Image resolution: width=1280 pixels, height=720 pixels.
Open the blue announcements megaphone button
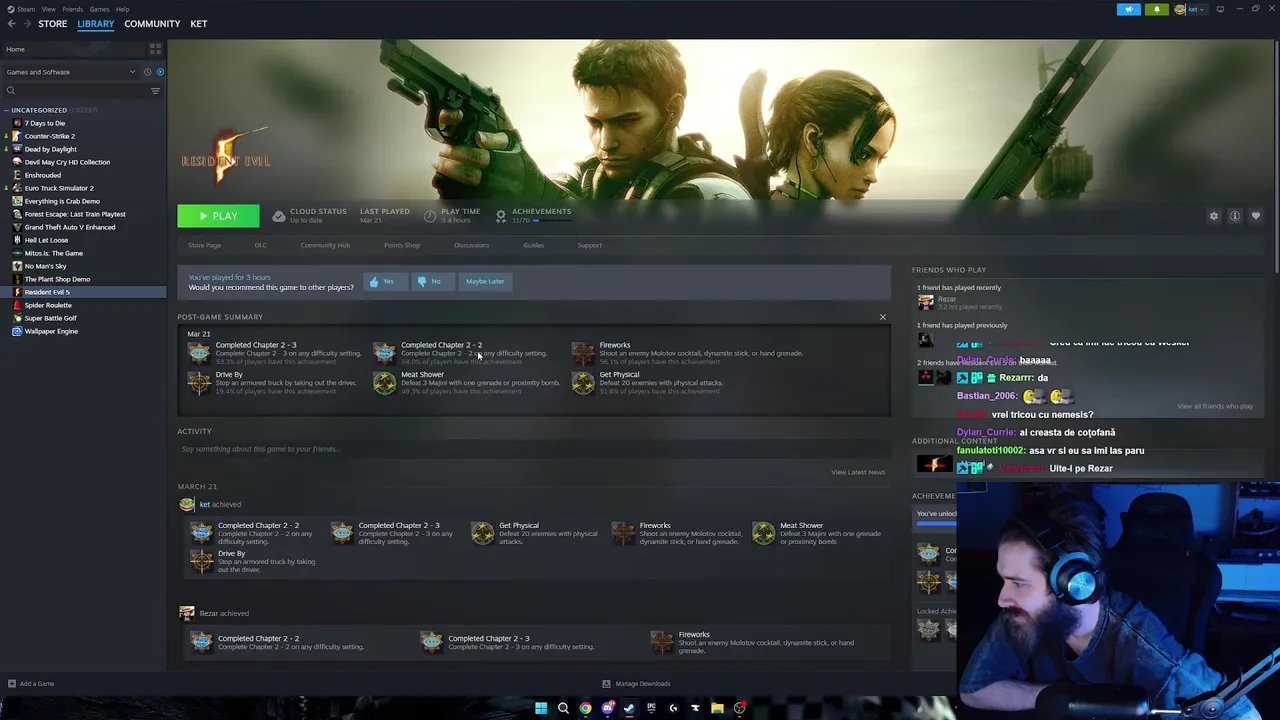pos(1128,9)
